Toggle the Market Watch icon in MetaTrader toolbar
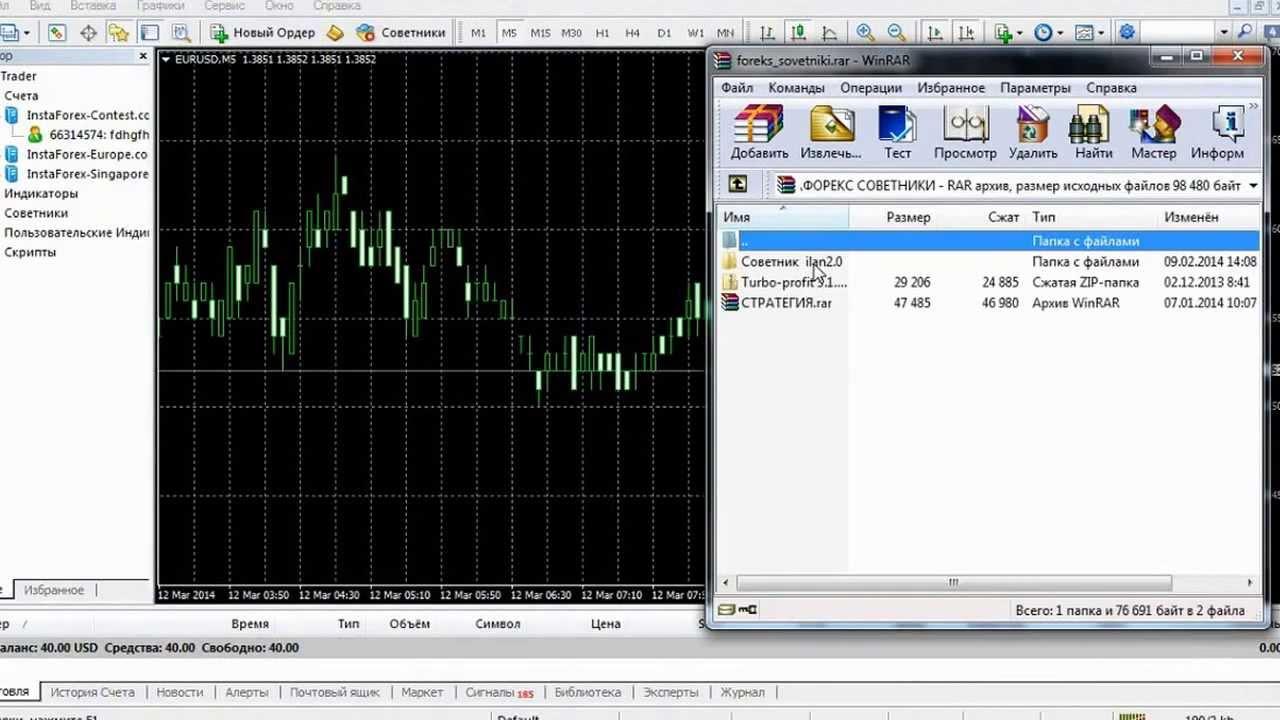The width and height of the screenshot is (1280, 720). point(56,33)
